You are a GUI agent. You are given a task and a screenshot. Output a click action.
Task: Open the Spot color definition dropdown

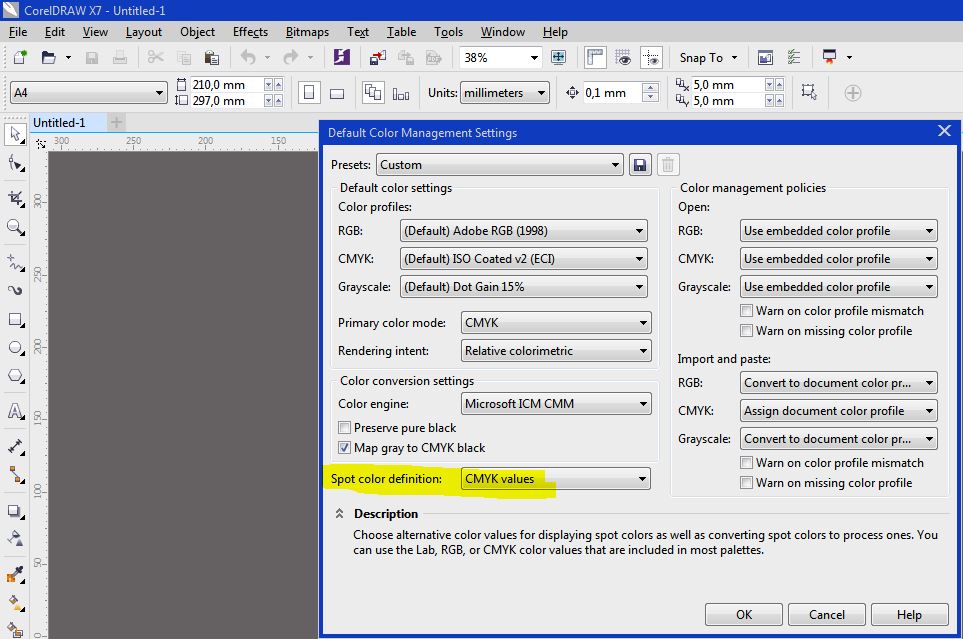click(556, 479)
